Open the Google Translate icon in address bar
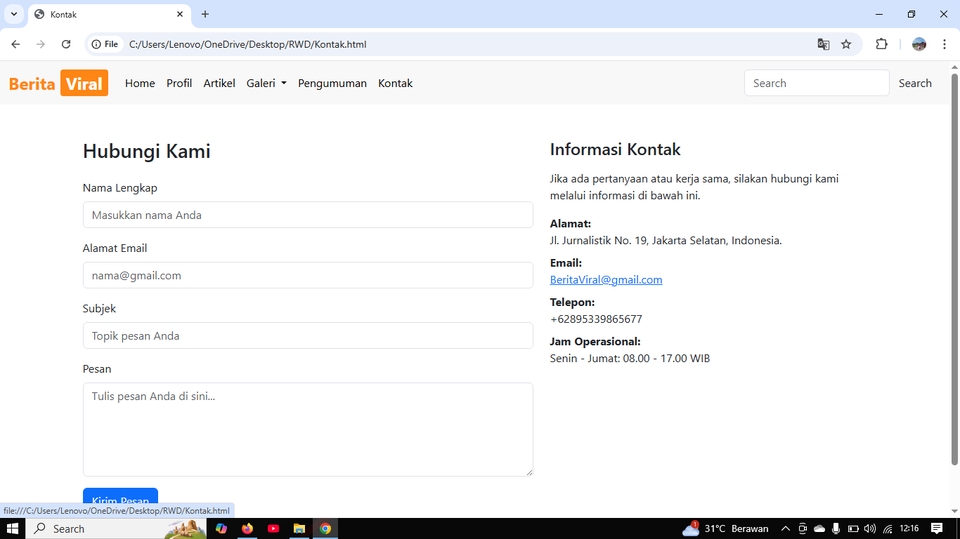960x539 pixels. tap(823, 44)
